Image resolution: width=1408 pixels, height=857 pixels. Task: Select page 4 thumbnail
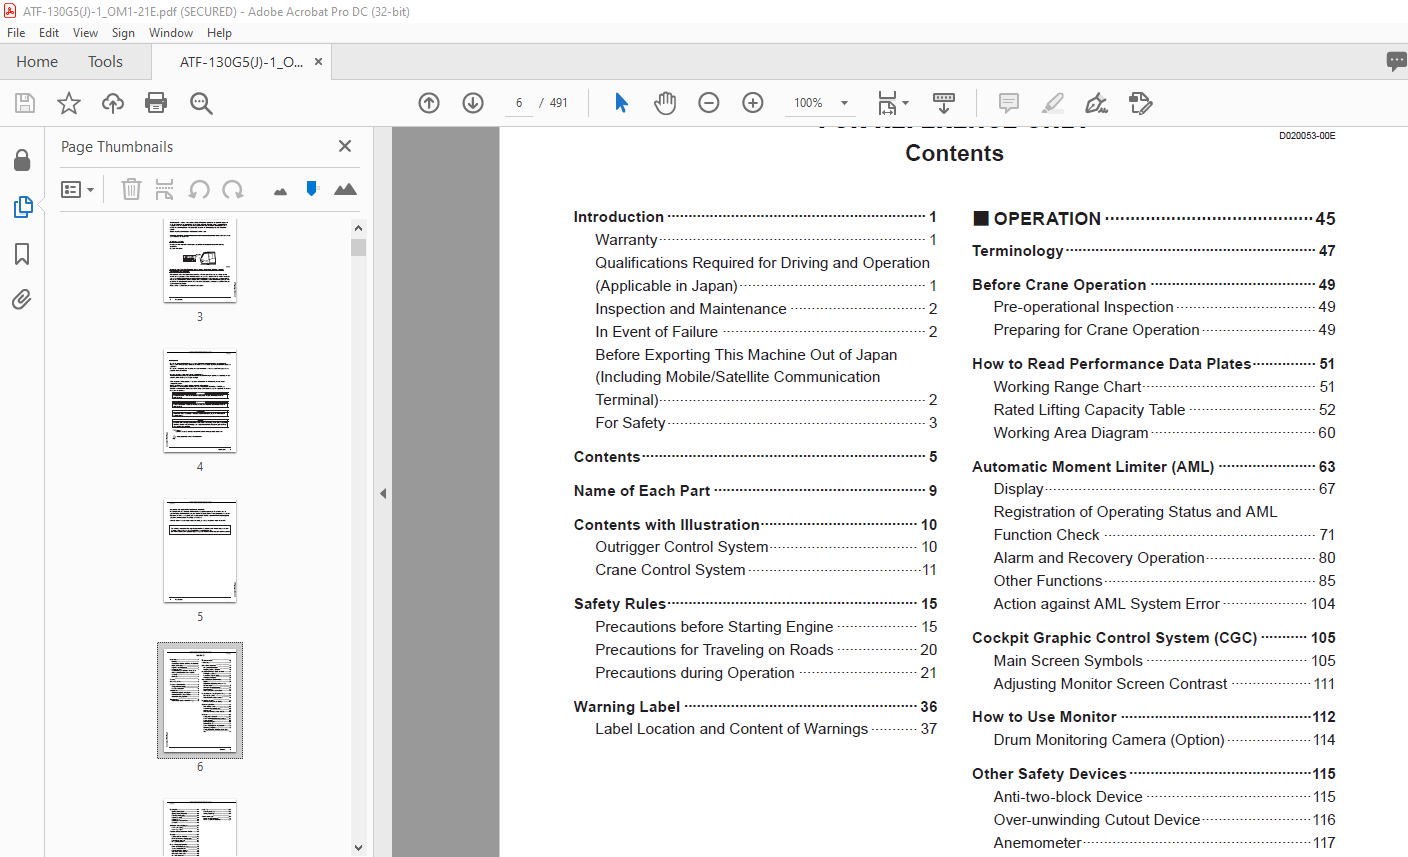point(200,402)
